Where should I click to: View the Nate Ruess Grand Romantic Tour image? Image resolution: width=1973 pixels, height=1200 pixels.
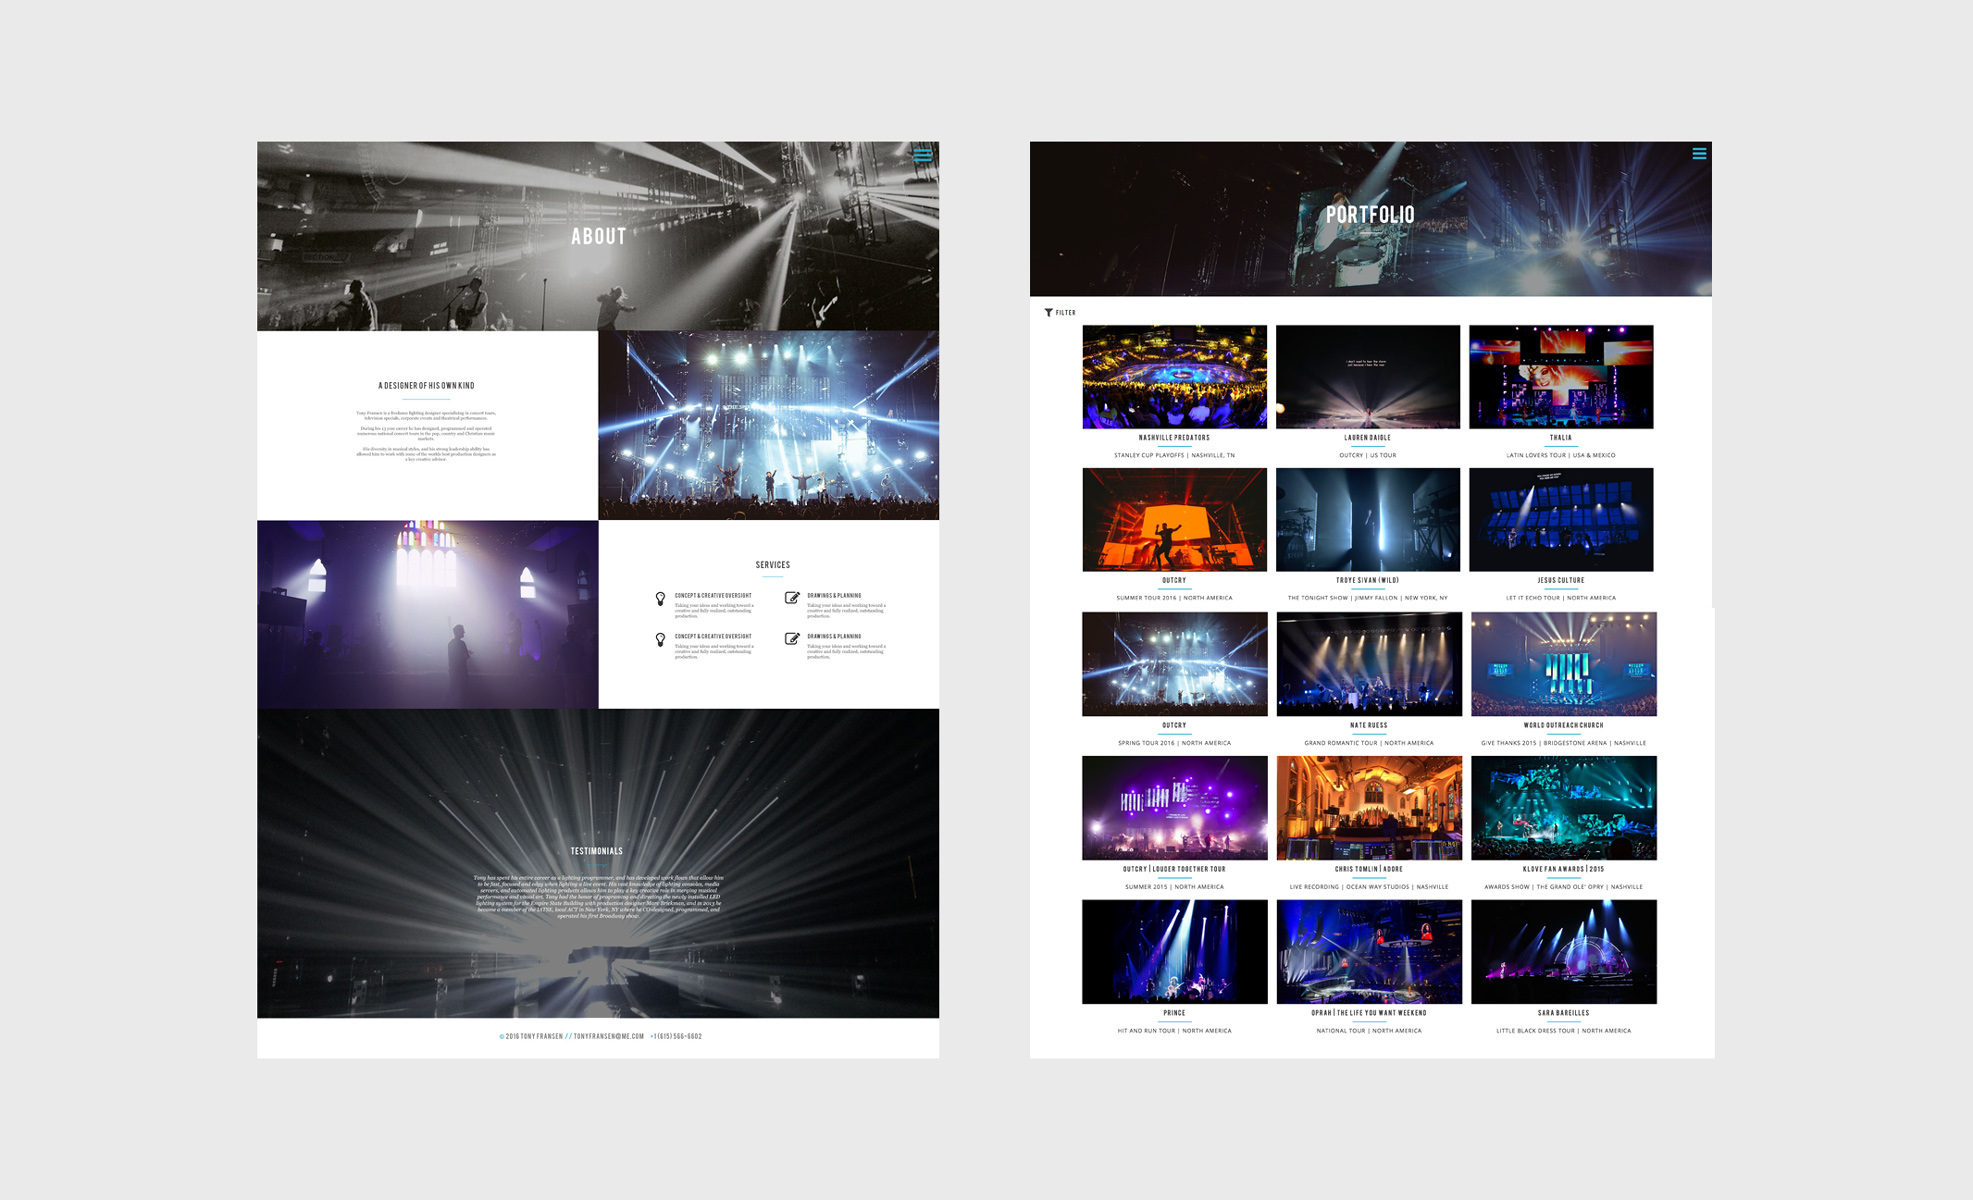pyautogui.click(x=1368, y=664)
